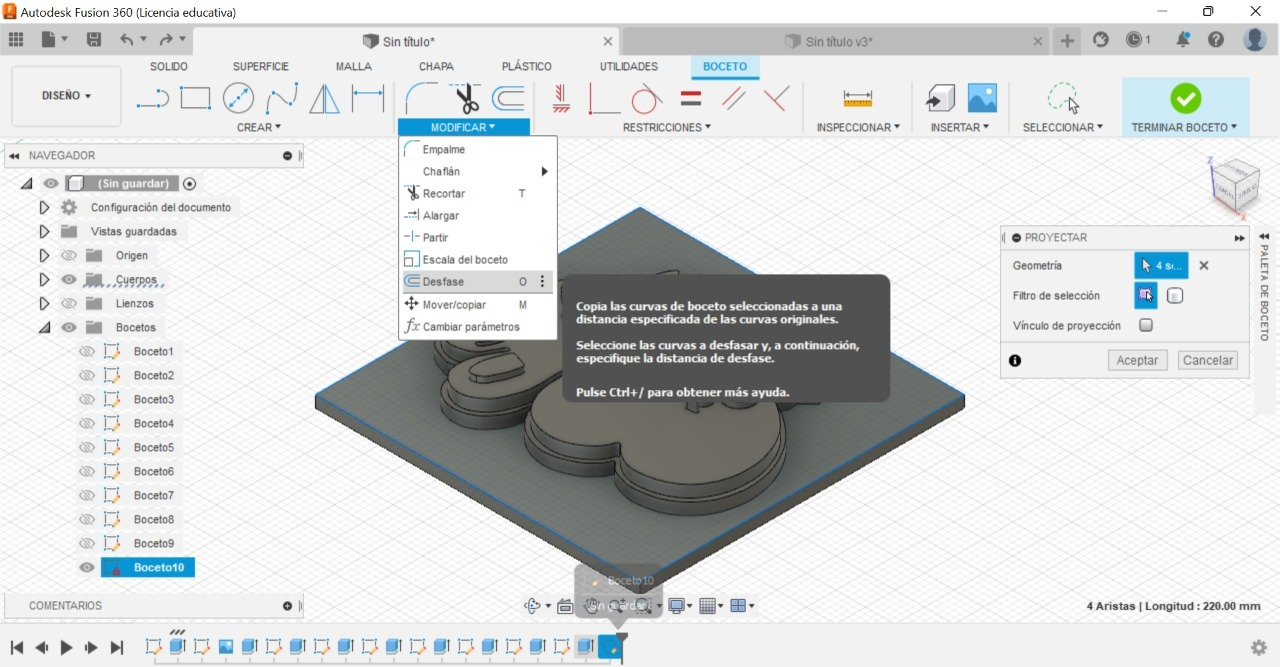Viewport: 1280px width, 667px height.
Task: Expand Configuración del documento node
Action: 44,207
